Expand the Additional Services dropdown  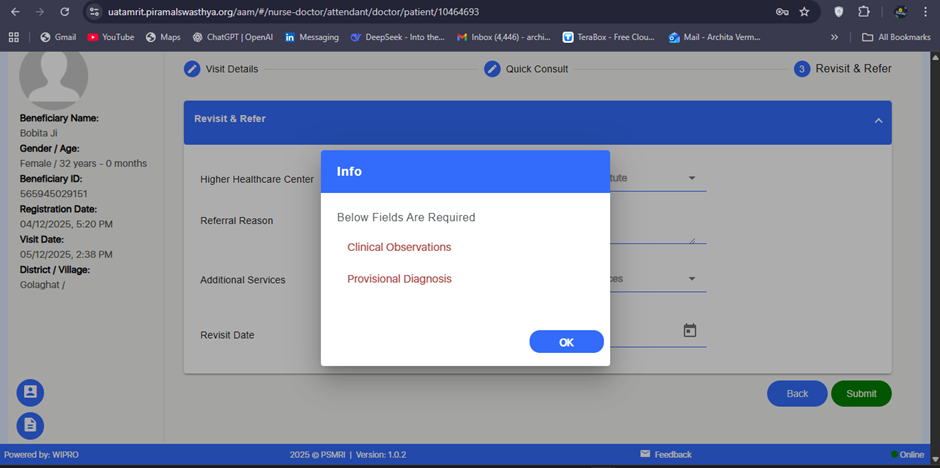point(691,279)
